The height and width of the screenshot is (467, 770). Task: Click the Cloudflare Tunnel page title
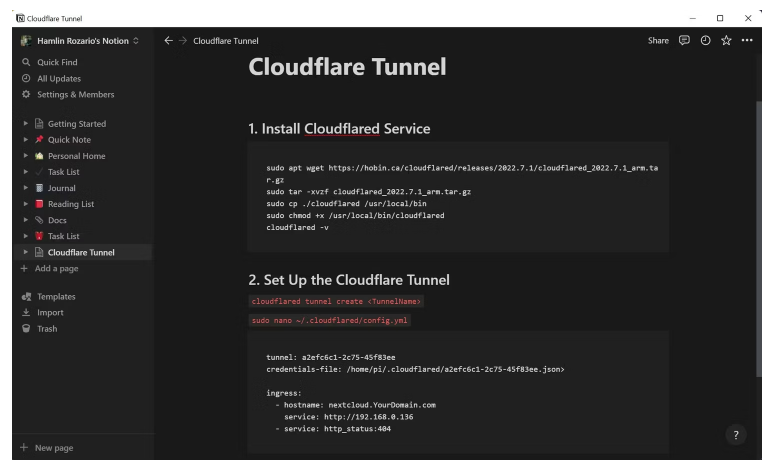(347, 67)
